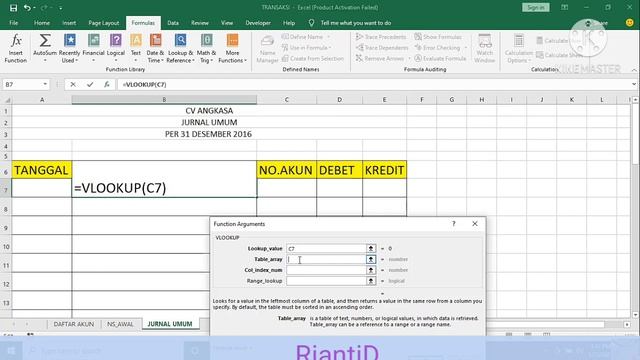The image size is (640, 360).
Task: Open the File tab
Action: tap(13, 23)
